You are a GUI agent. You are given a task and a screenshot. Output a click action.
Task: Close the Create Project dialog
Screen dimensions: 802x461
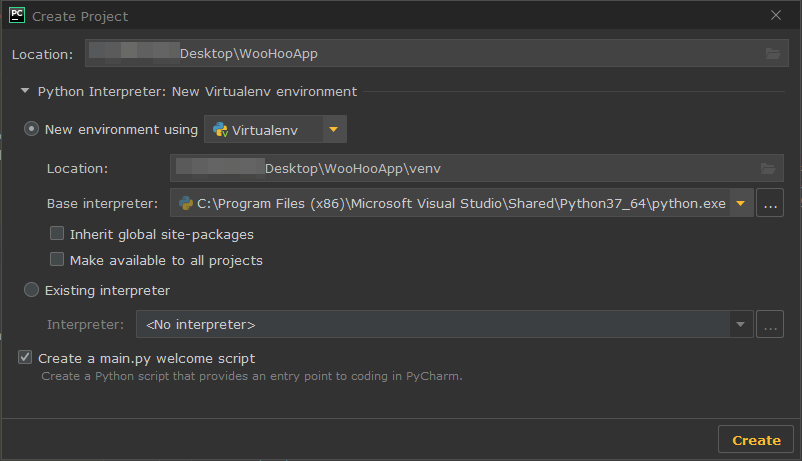776,15
